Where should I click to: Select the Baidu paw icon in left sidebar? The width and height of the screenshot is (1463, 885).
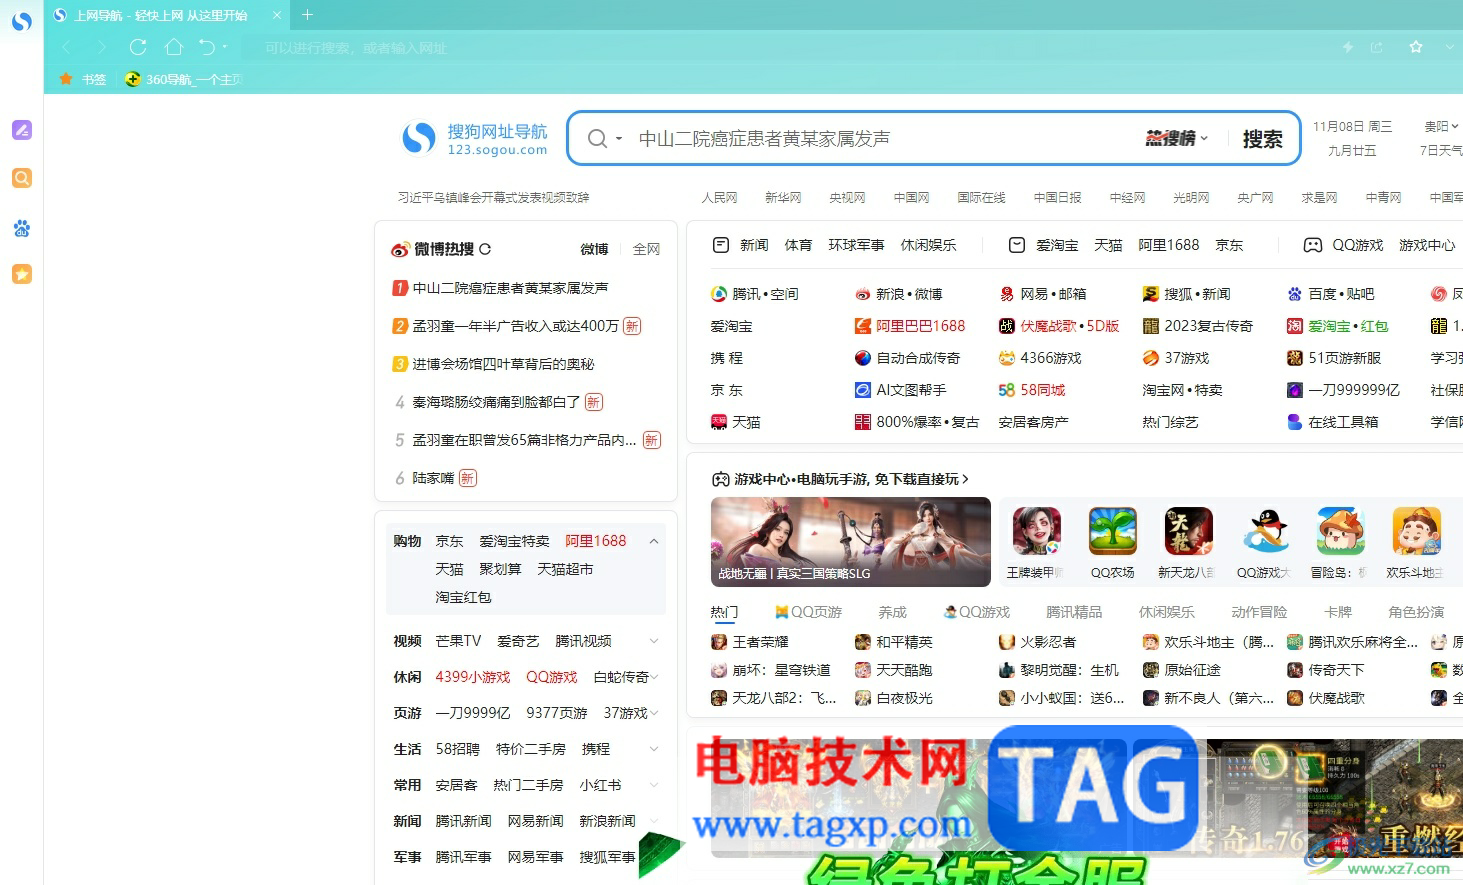[x=21, y=229]
